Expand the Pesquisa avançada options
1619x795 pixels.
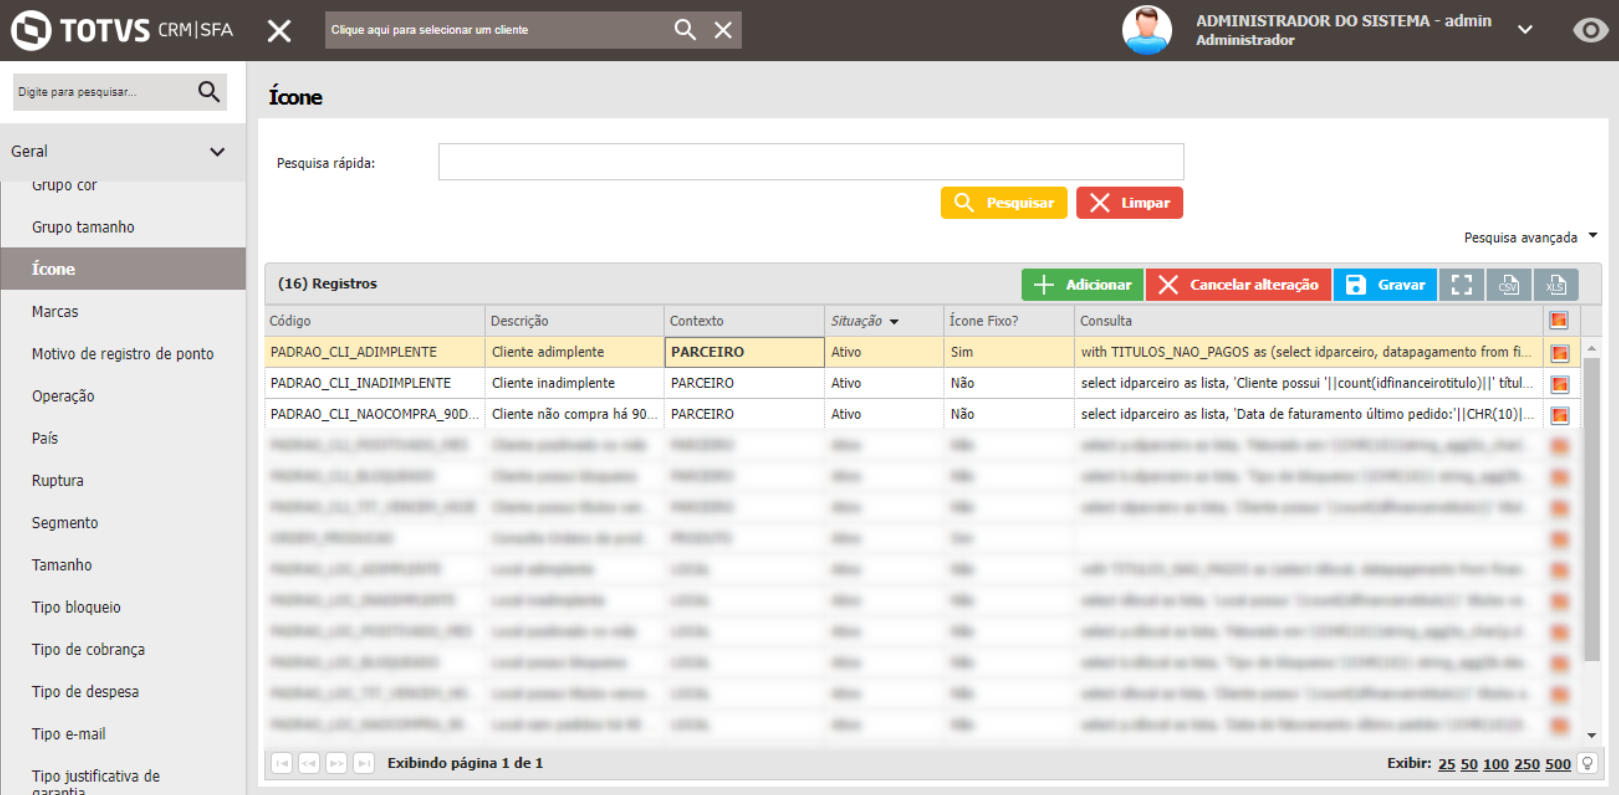coord(1530,237)
